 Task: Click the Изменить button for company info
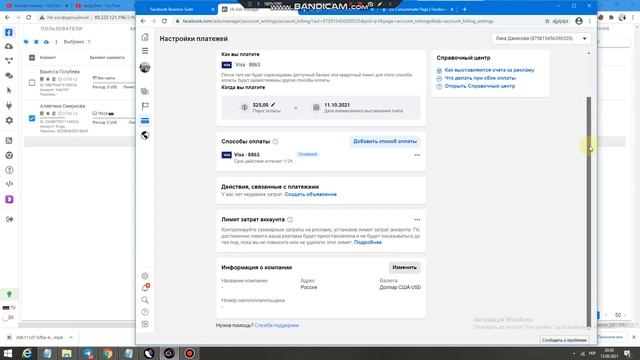pyautogui.click(x=404, y=267)
